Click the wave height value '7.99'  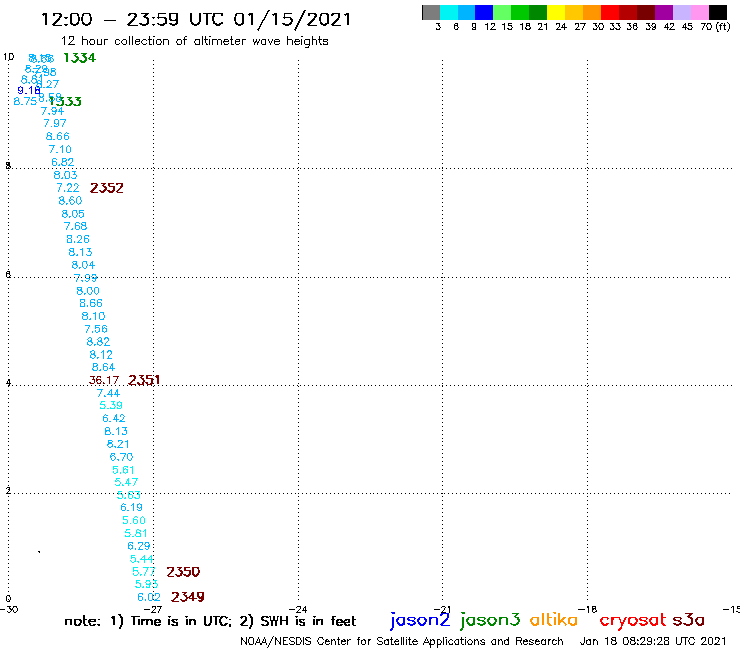(x=86, y=278)
